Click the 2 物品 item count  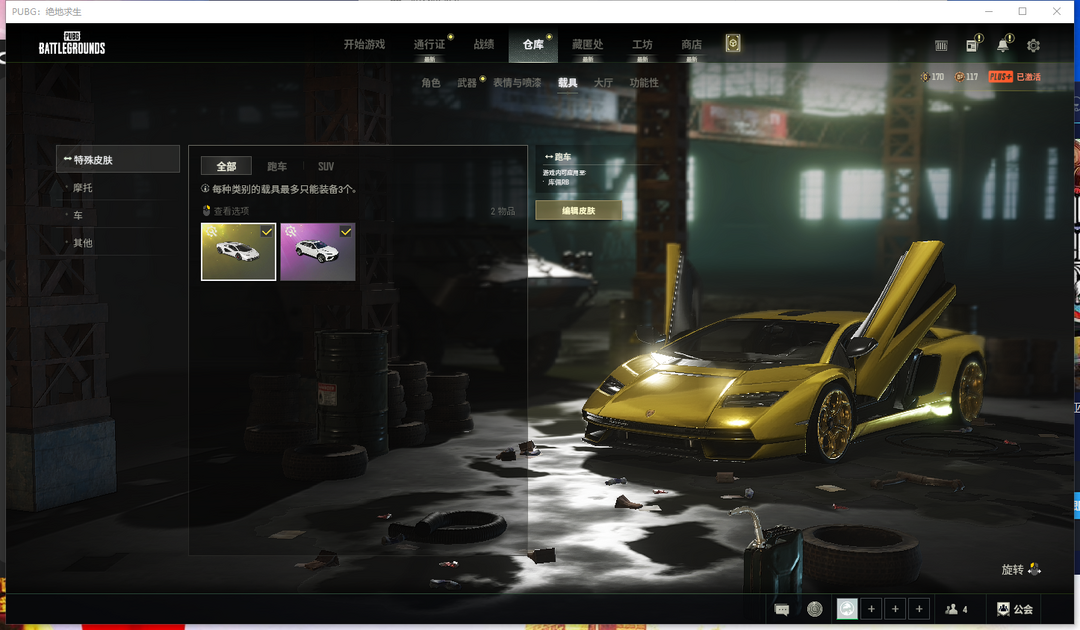[x=503, y=211]
